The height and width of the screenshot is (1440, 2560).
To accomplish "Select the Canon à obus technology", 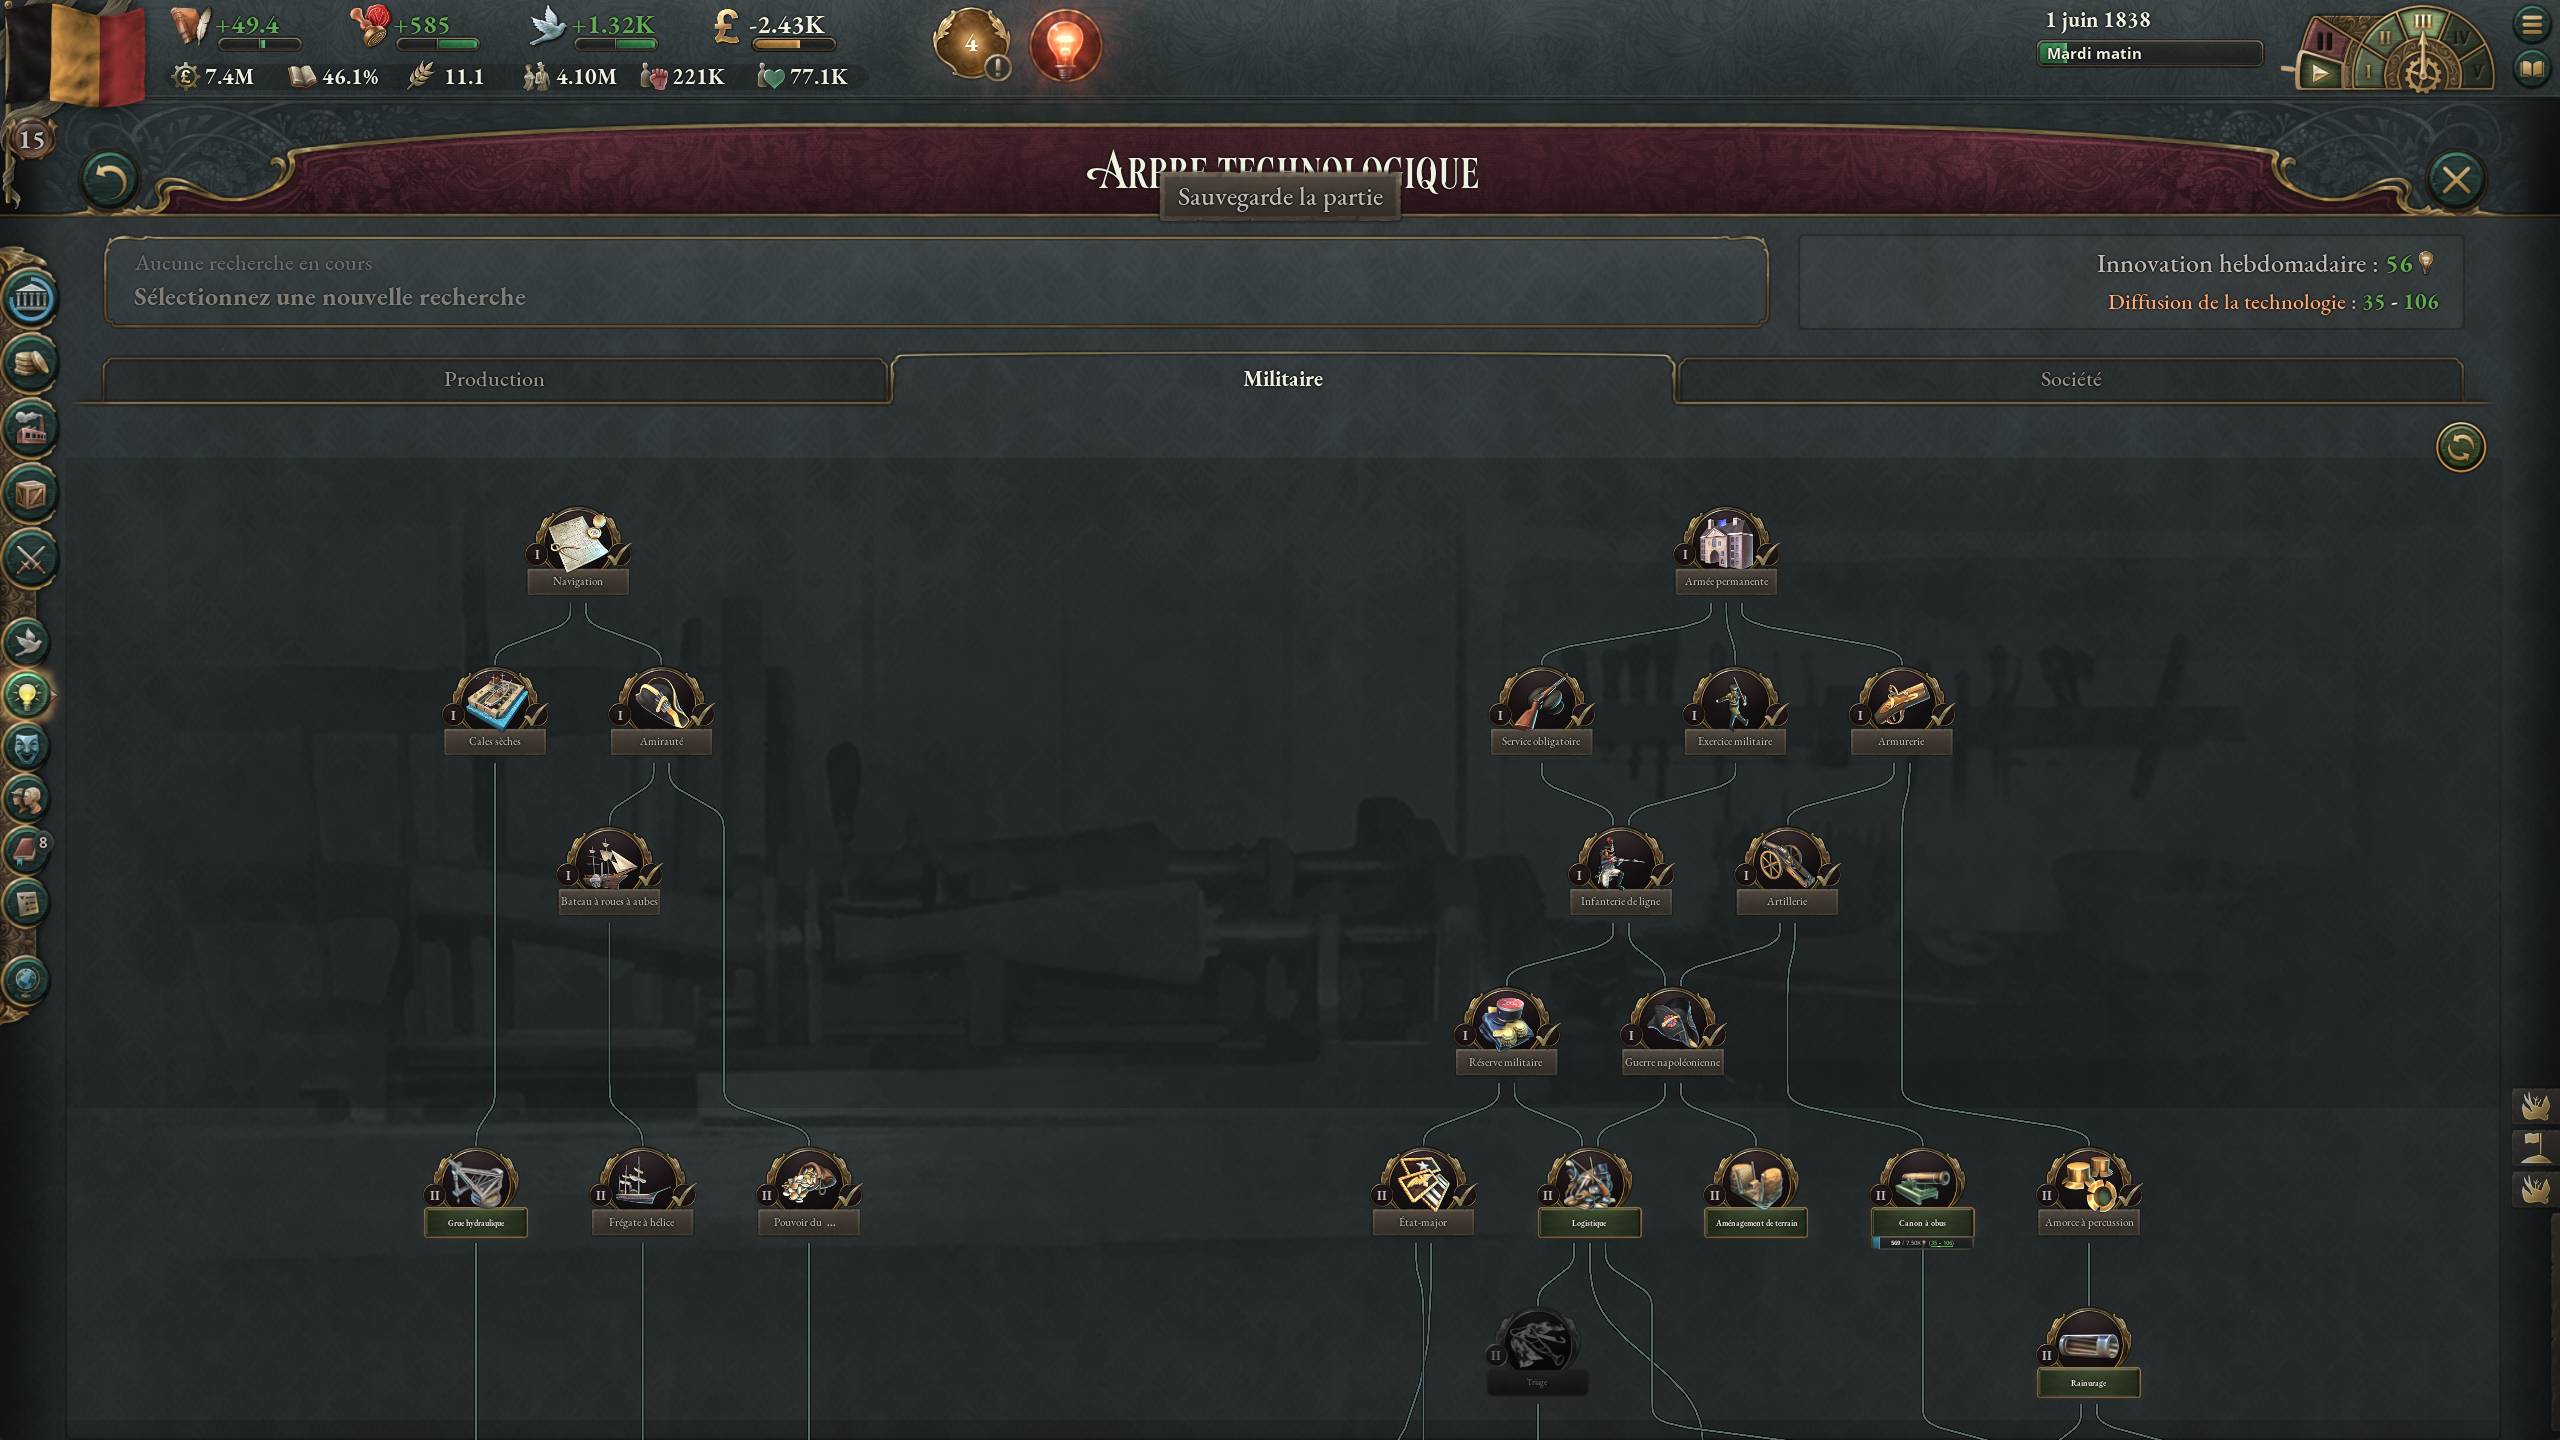I will click(1921, 1193).
